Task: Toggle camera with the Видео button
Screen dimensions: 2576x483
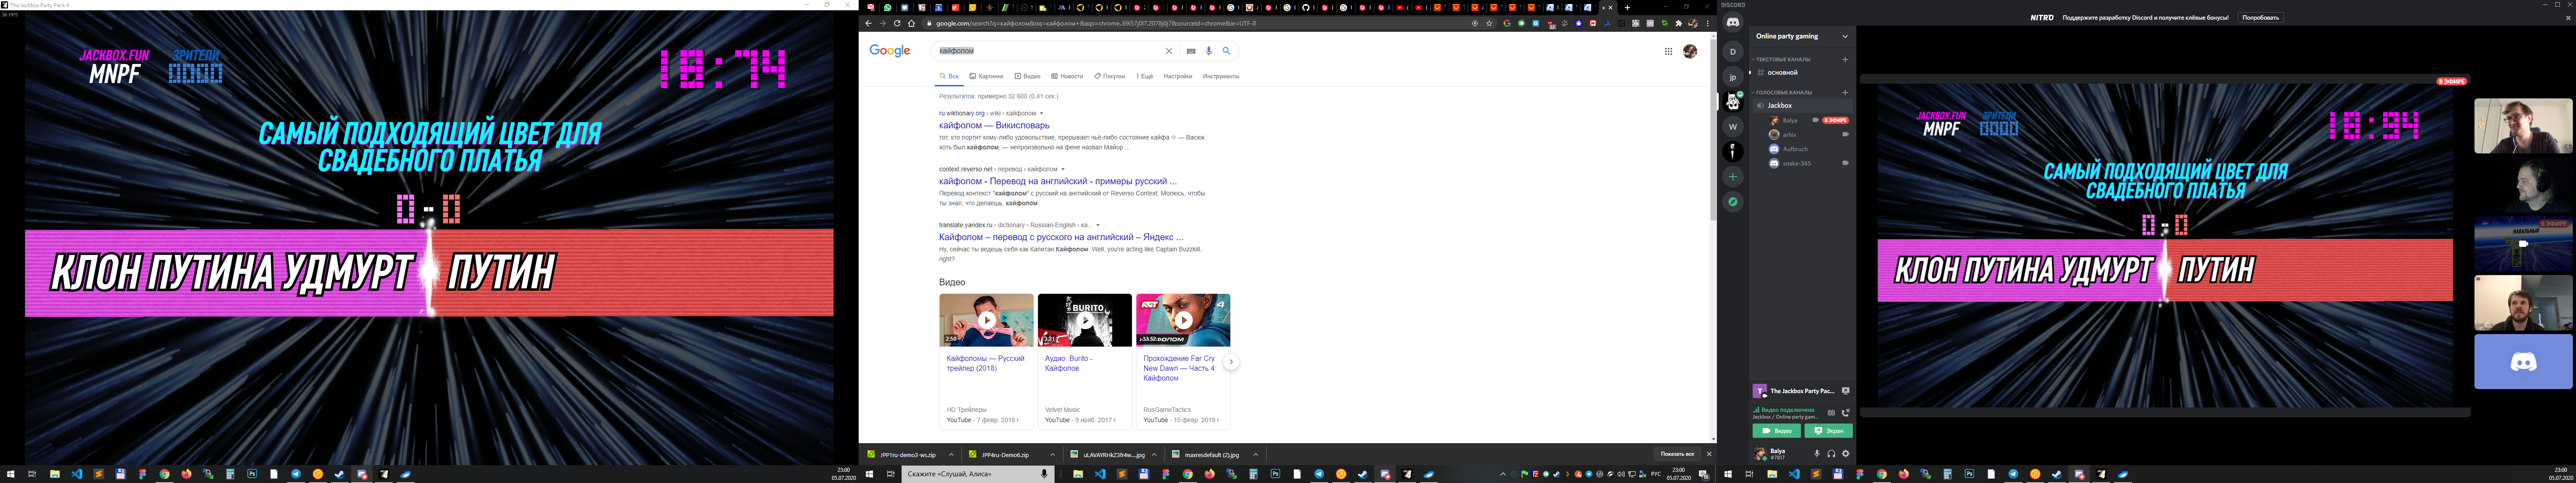Action: [1776, 431]
